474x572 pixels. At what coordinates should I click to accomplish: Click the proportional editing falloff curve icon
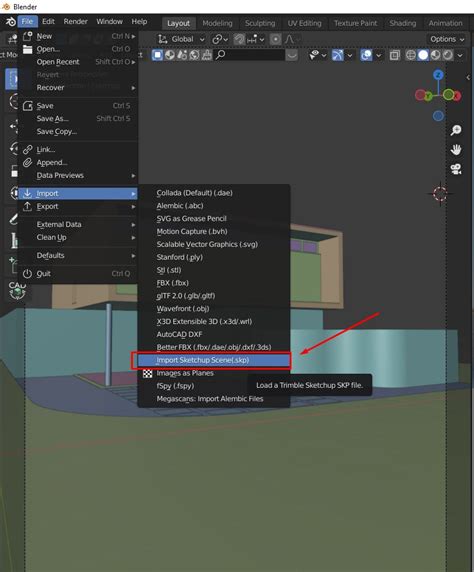[x=289, y=39]
